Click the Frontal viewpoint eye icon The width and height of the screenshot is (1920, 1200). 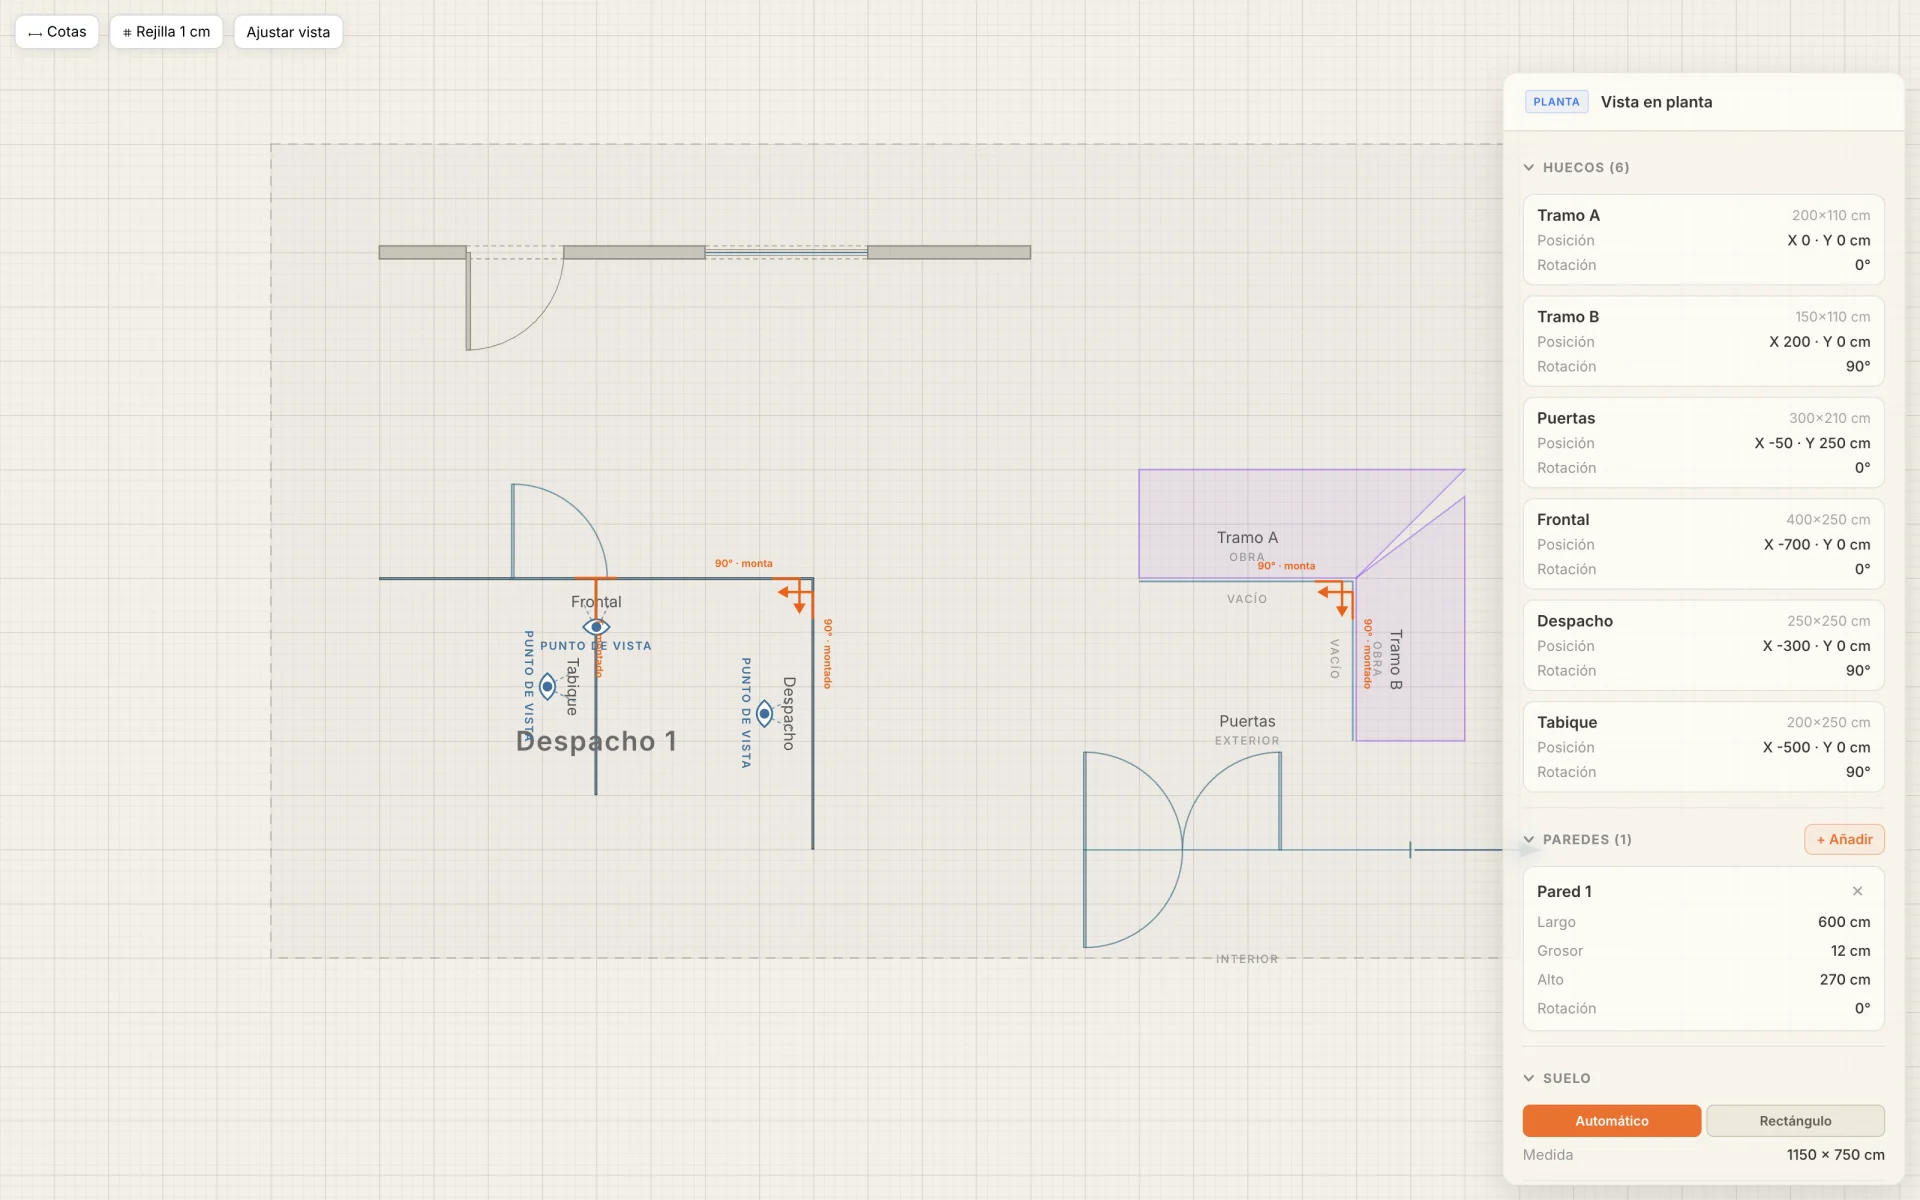(x=596, y=627)
